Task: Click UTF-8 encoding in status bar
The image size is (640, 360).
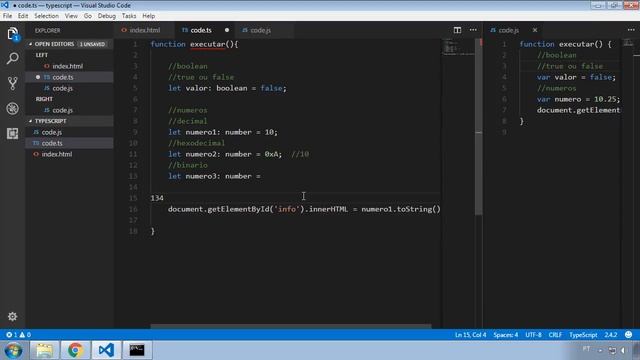Action: [533, 335]
